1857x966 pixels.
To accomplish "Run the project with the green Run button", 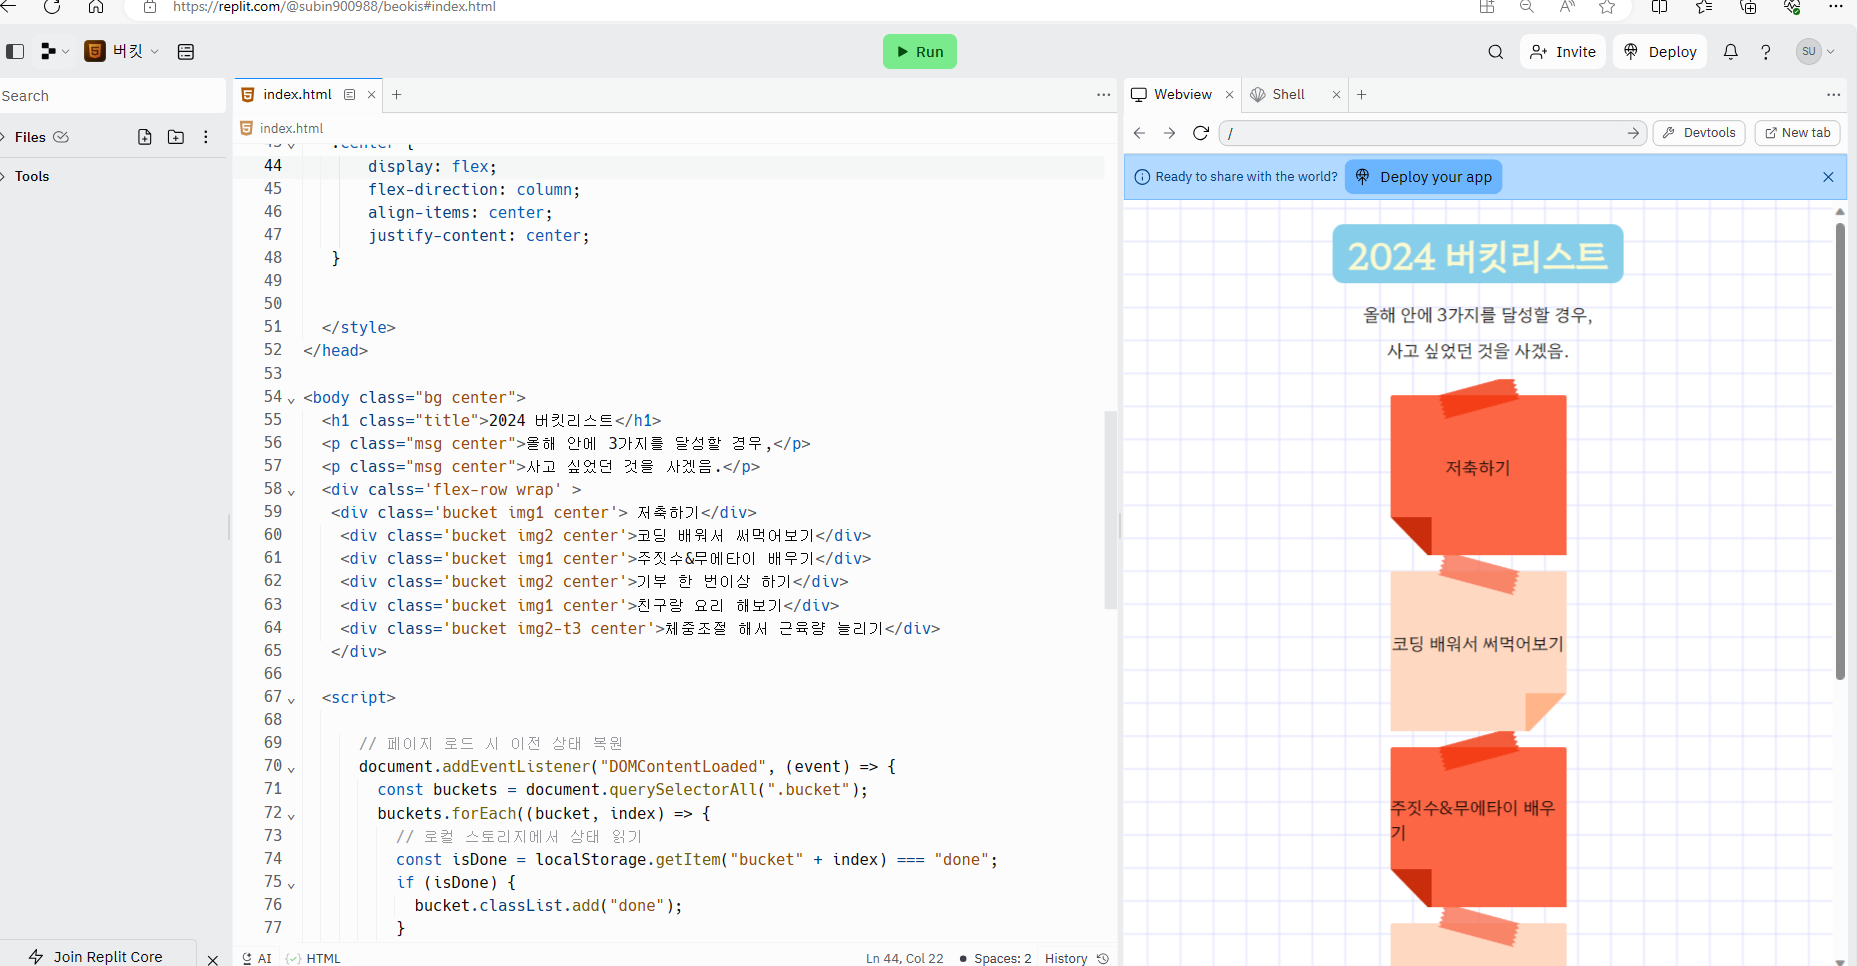I will pos(920,52).
